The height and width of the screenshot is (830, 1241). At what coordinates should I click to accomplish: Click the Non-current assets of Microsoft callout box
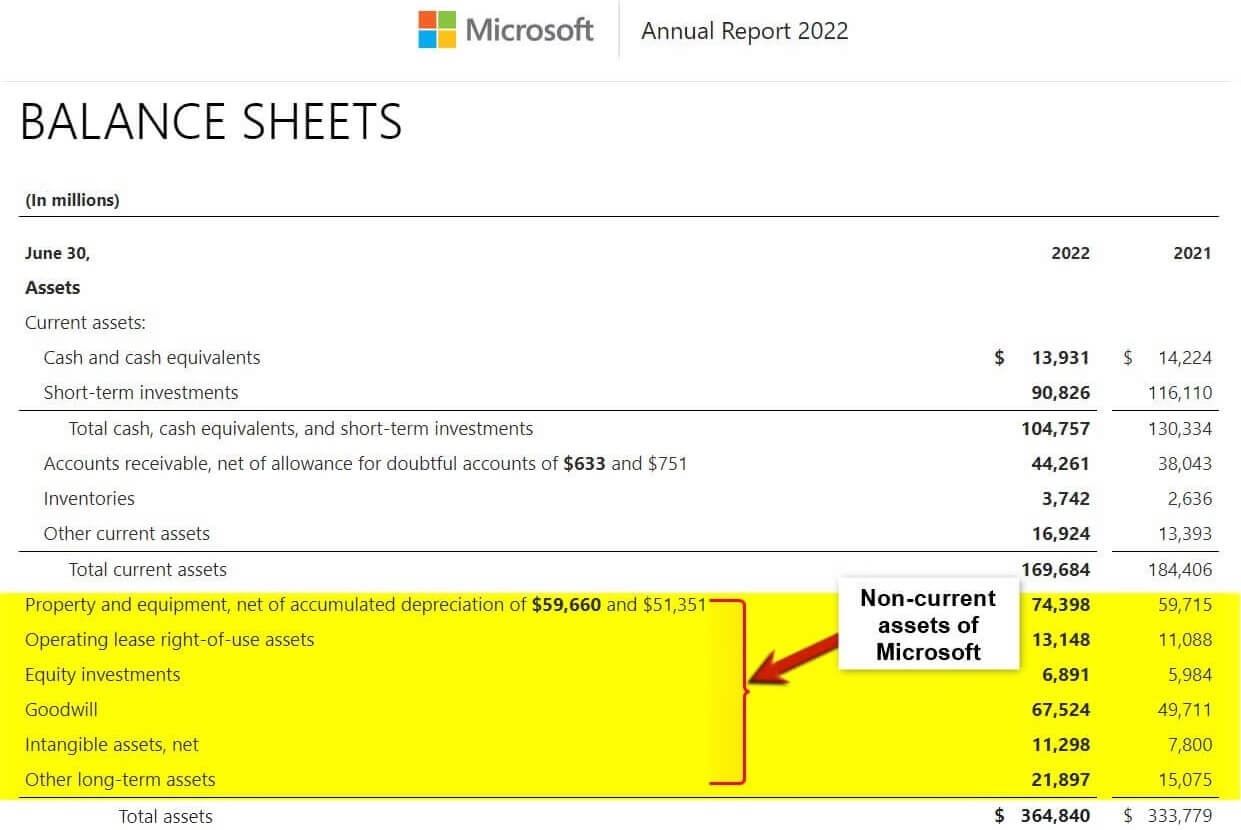(928, 624)
